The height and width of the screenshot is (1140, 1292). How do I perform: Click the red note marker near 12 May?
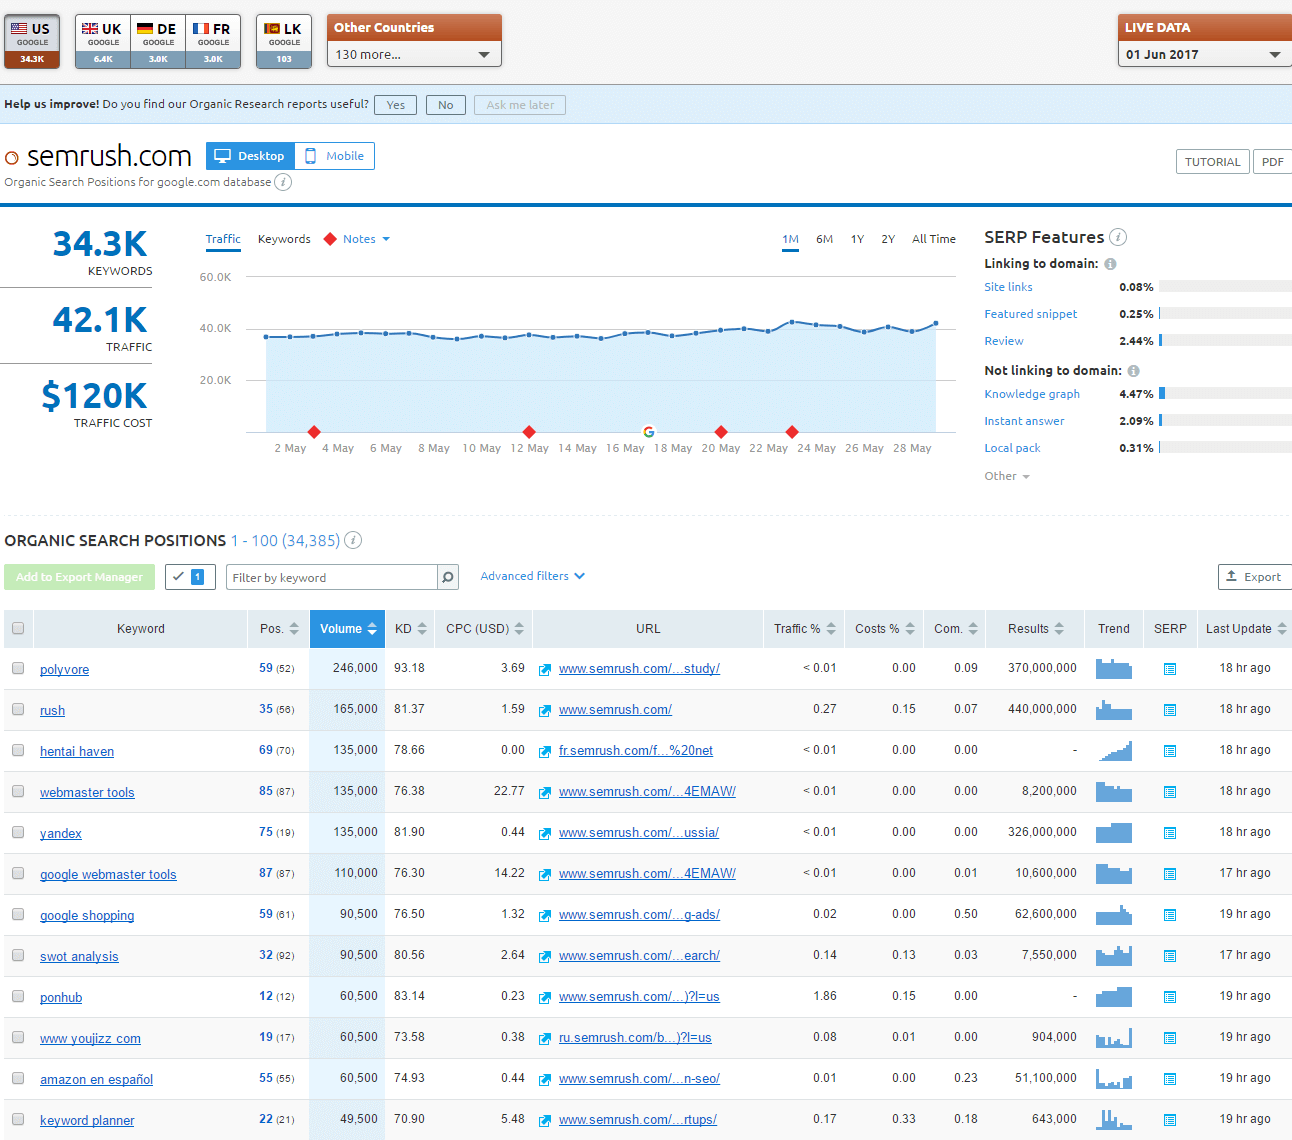tap(529, 432)
